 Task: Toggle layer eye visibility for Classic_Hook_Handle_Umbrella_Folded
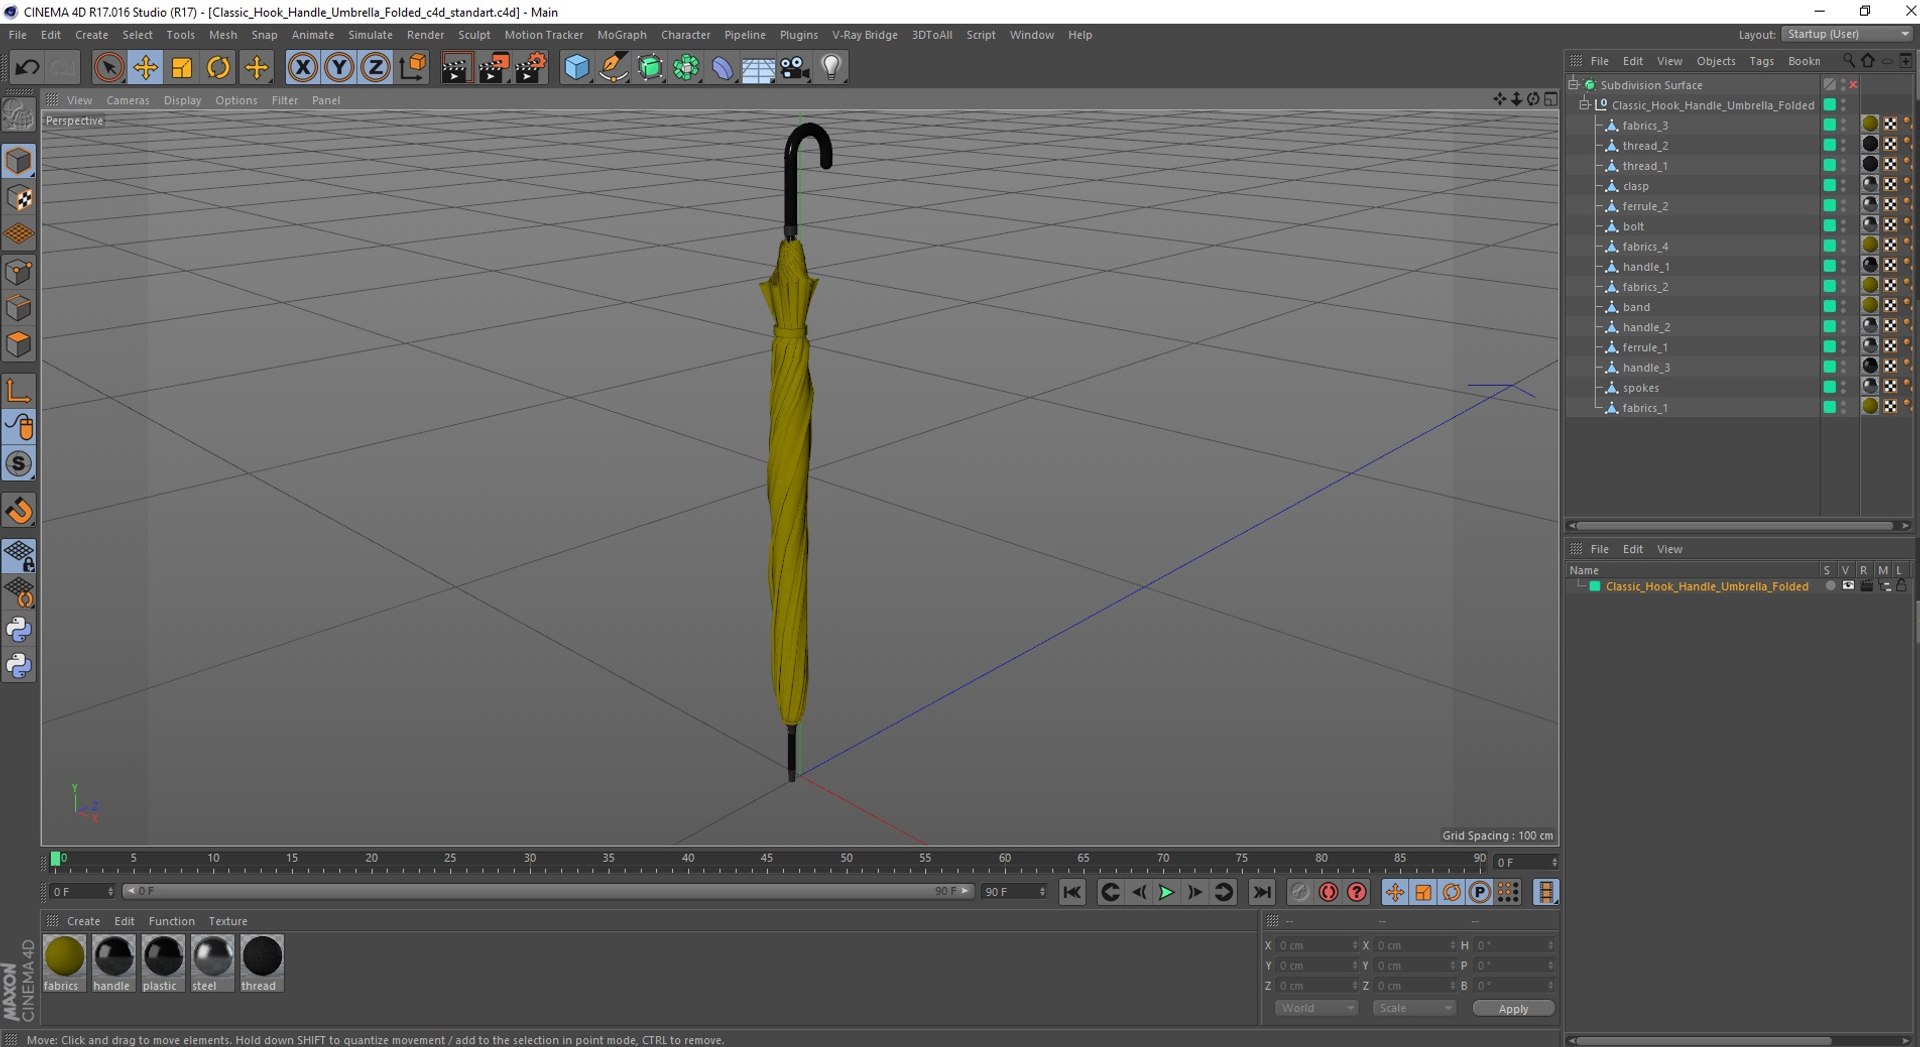(x=1848, y=586)
